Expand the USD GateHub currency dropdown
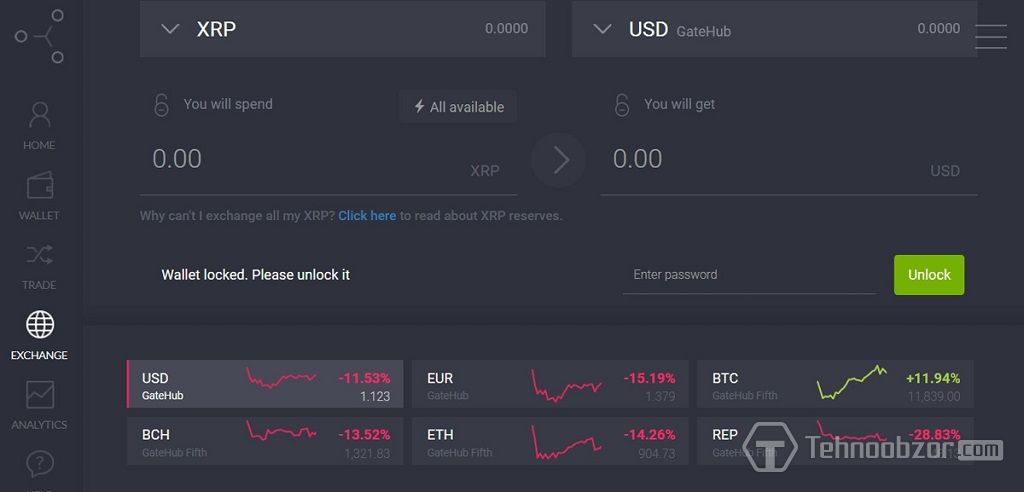1024x492 pixels. (602, 29)
